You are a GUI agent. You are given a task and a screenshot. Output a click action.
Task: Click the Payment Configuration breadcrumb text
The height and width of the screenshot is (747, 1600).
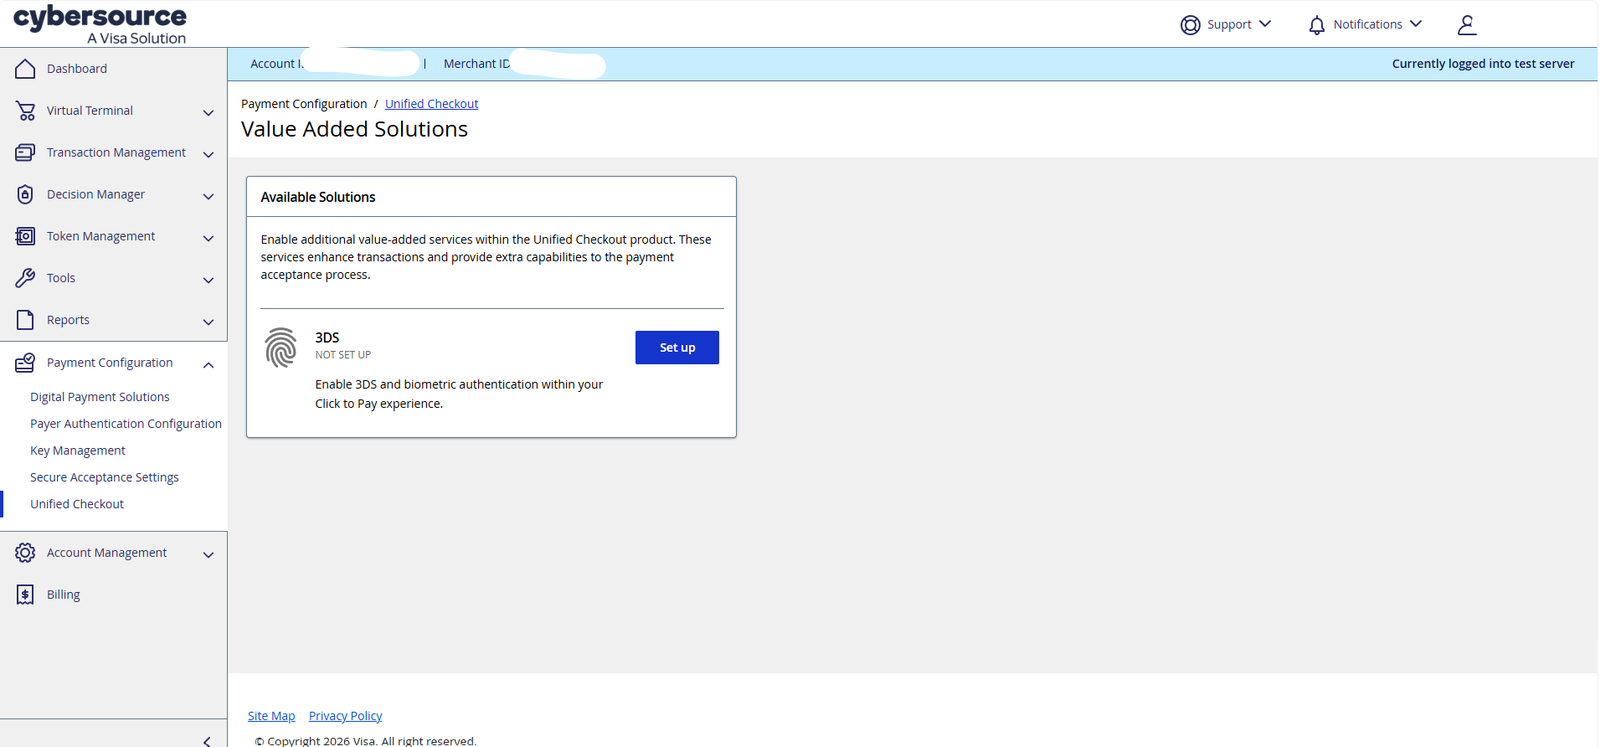[x=304, y=104]
